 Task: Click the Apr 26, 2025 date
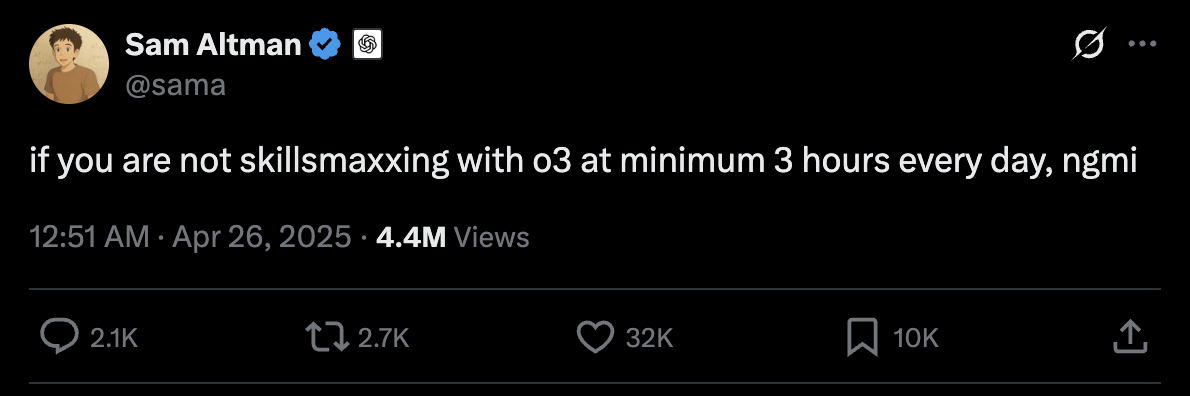(262, 237)
